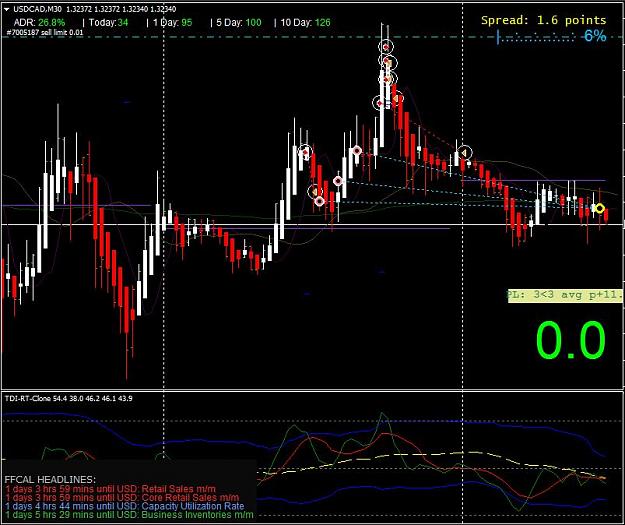Select the yellow circle marker on latest candle
Viewport: 625px width, 525px height.
599,208
